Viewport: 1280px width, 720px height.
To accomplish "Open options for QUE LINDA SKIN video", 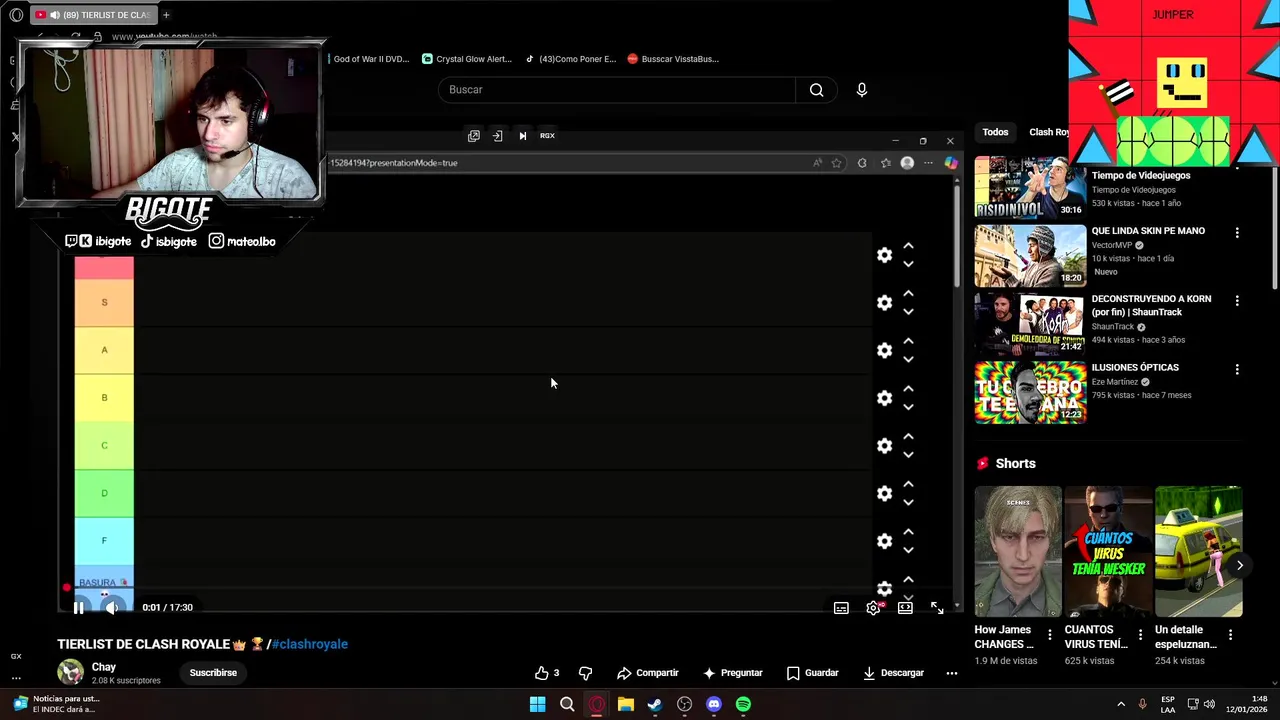I will click(x=1237, y=232).
